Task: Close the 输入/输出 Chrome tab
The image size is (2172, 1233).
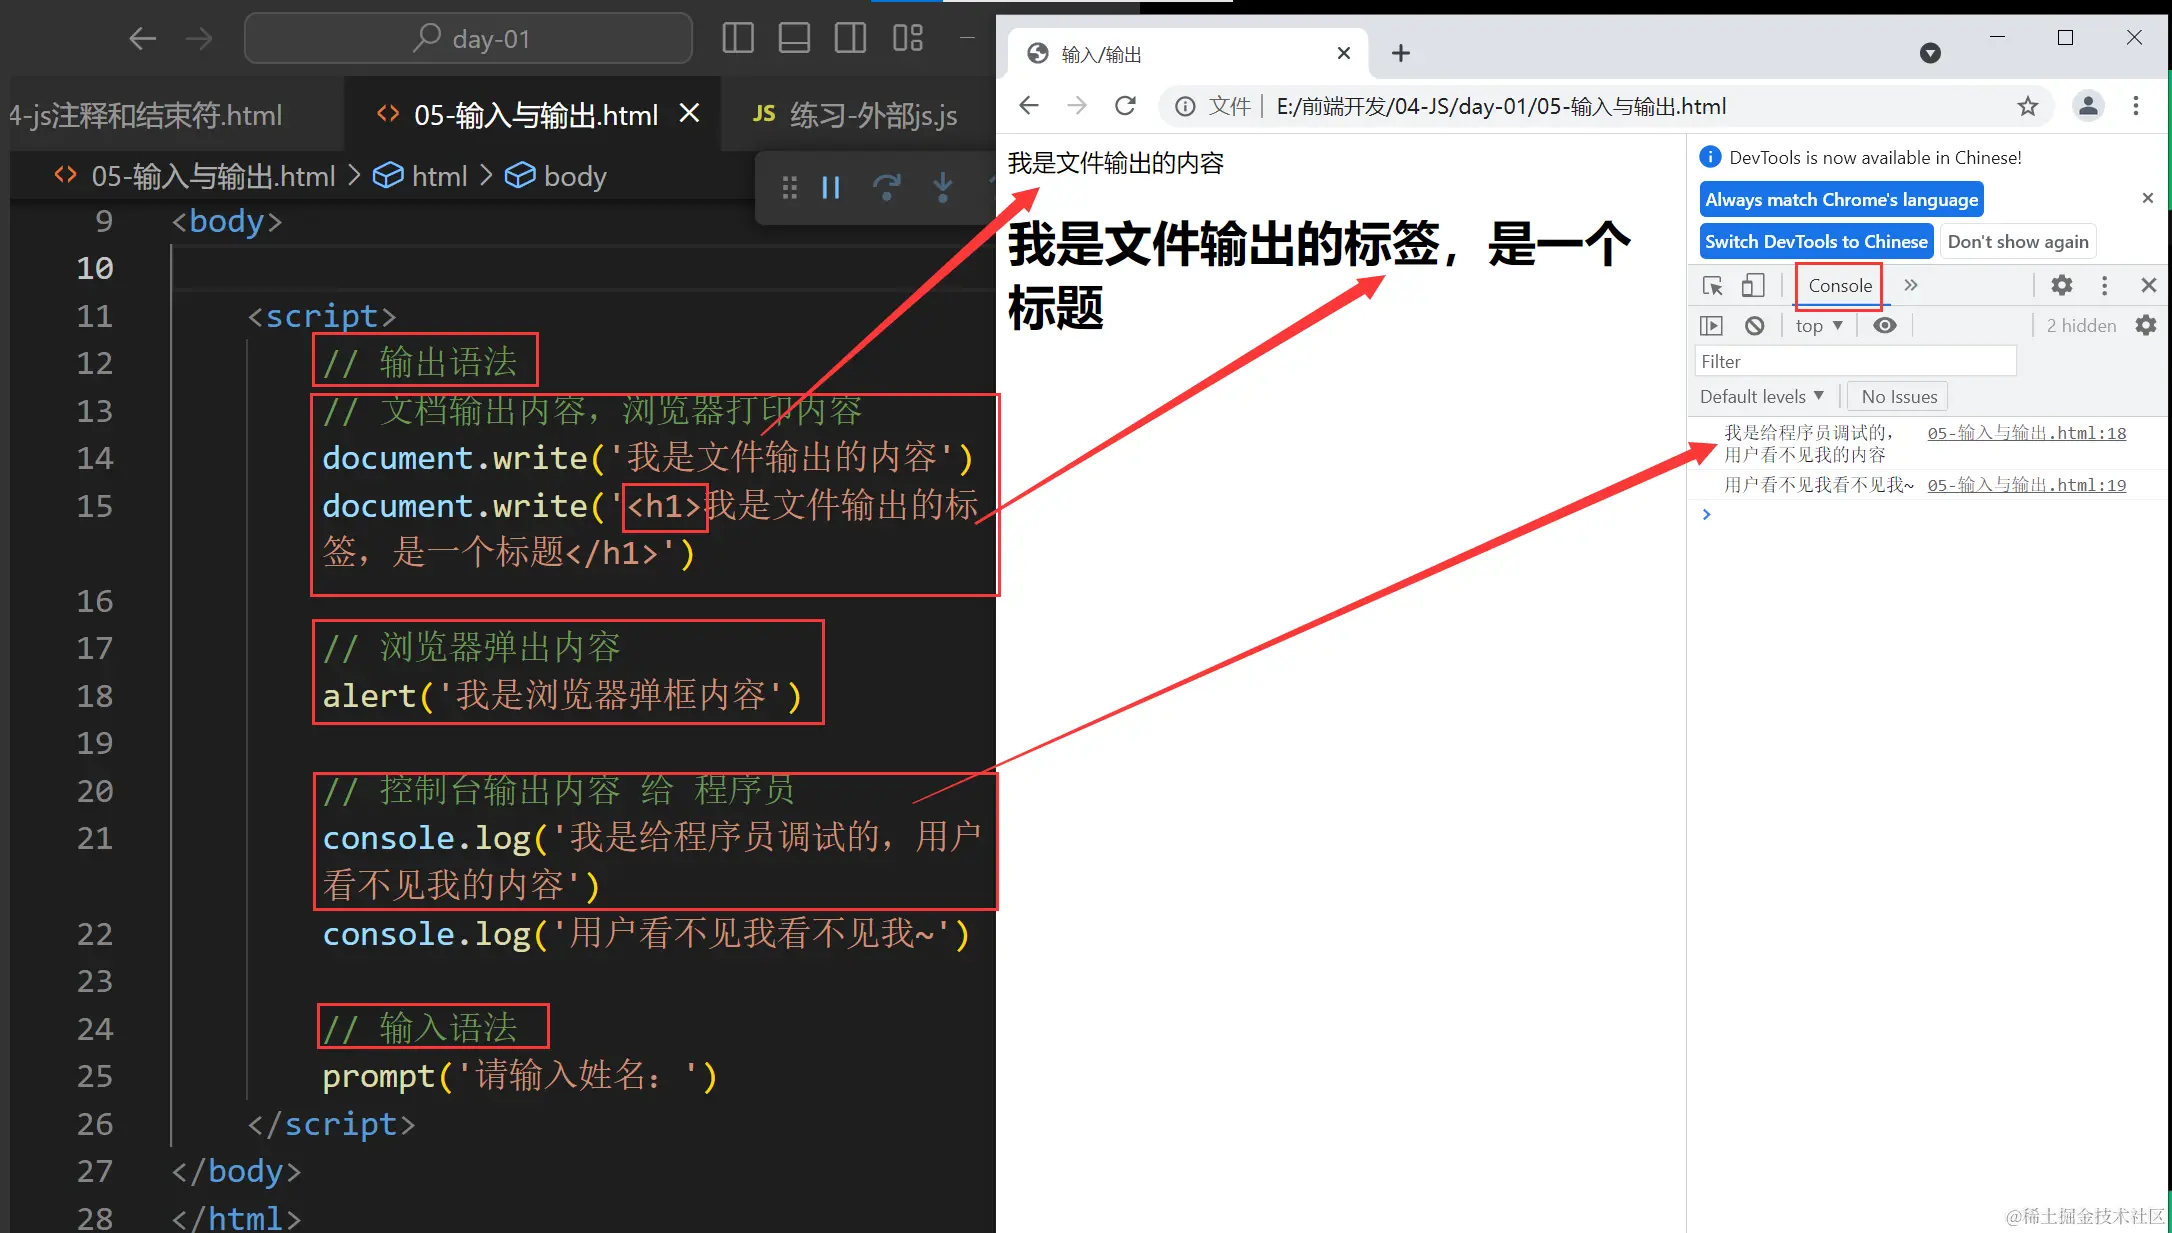Action: click(1344, 53)
